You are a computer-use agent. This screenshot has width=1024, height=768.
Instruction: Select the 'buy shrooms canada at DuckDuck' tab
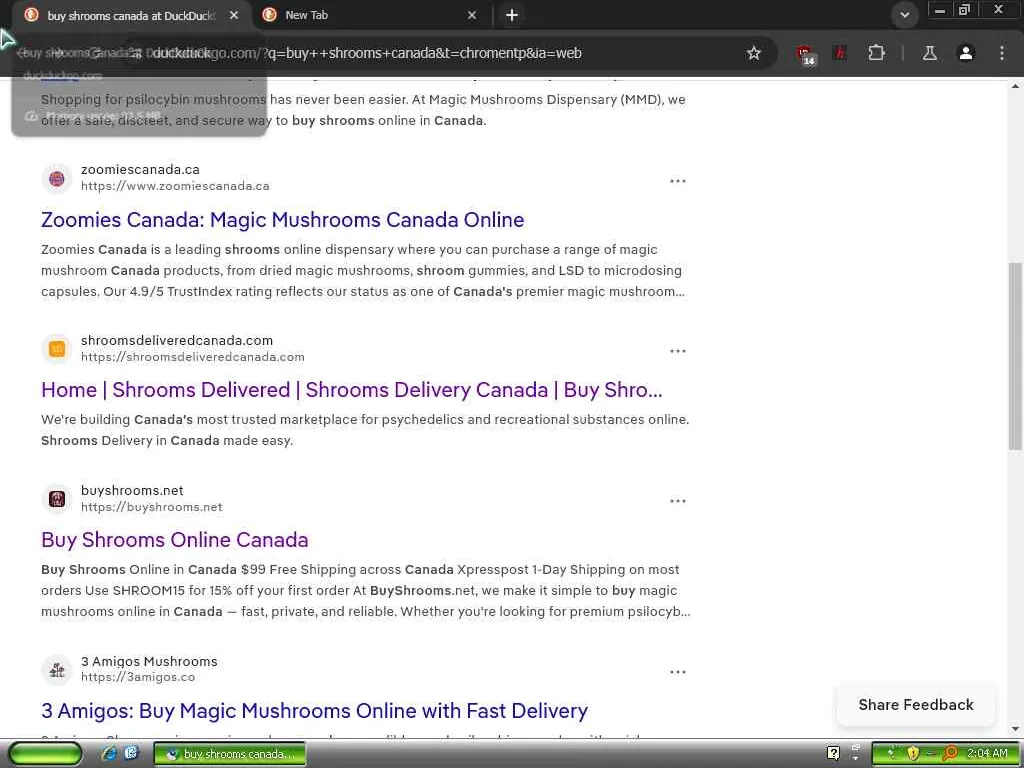[131, 15]
